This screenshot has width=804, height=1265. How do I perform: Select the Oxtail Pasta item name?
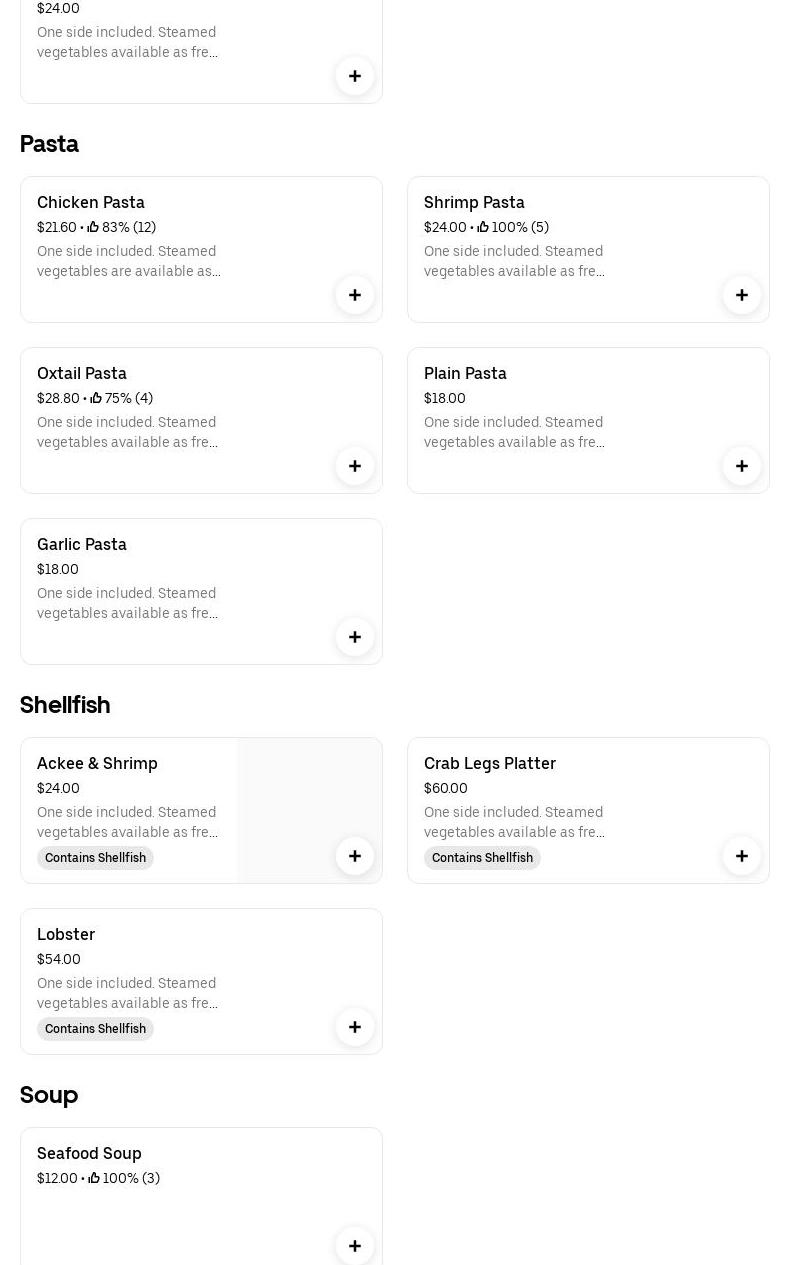[x=82, y=373]
